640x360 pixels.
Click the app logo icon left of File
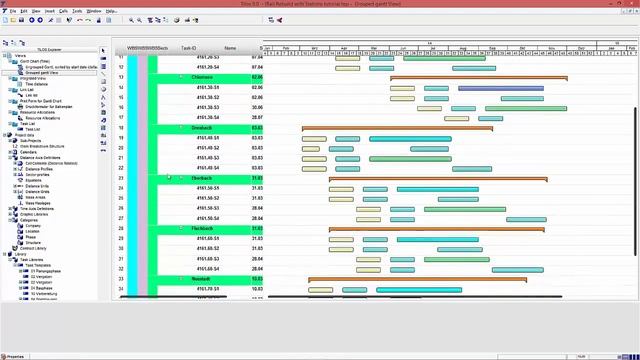click(4, 11)
